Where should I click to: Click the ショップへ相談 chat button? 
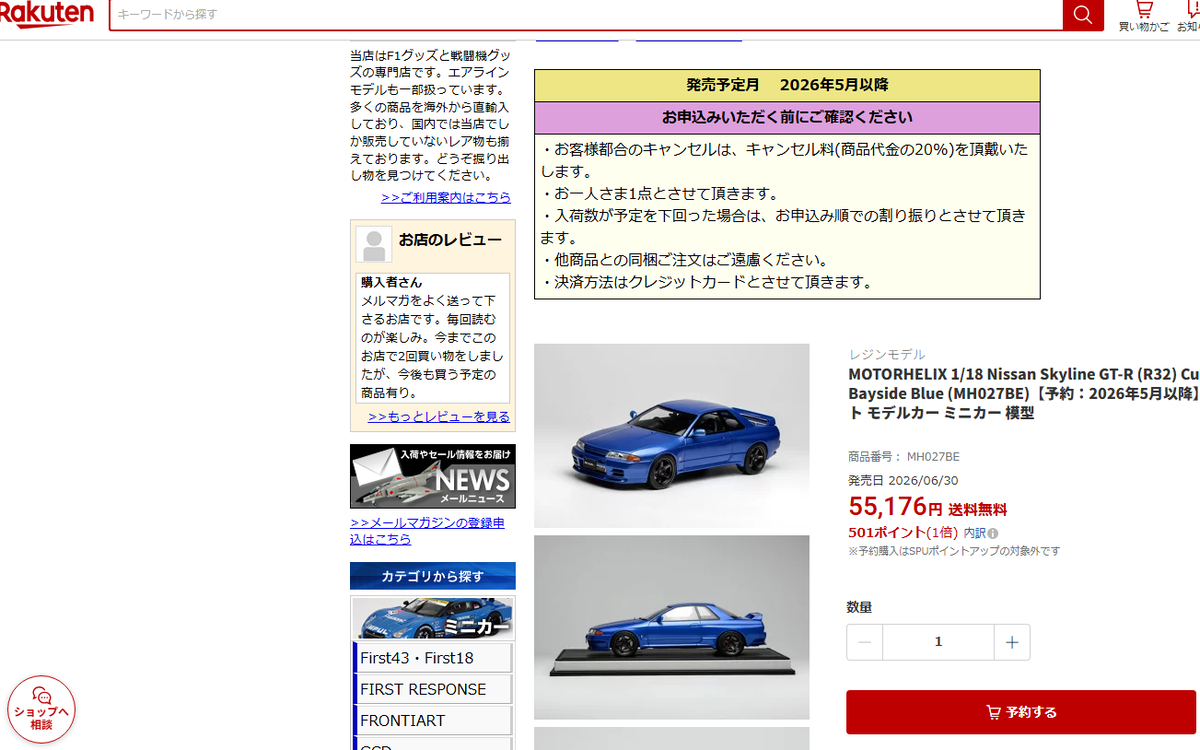coord(41,709)
